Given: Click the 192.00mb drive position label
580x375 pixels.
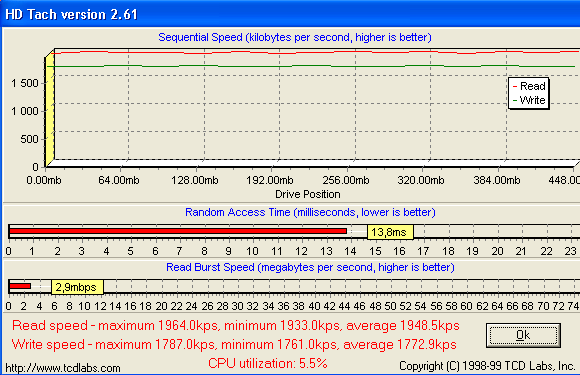Looking at the screenshot, I should click(270, 180).
